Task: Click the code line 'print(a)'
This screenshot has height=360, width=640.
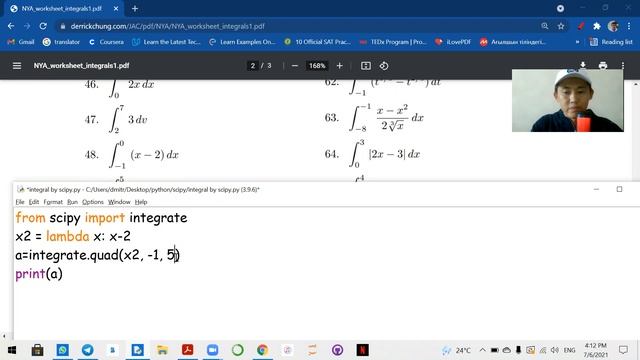Action: pos(39,273)
